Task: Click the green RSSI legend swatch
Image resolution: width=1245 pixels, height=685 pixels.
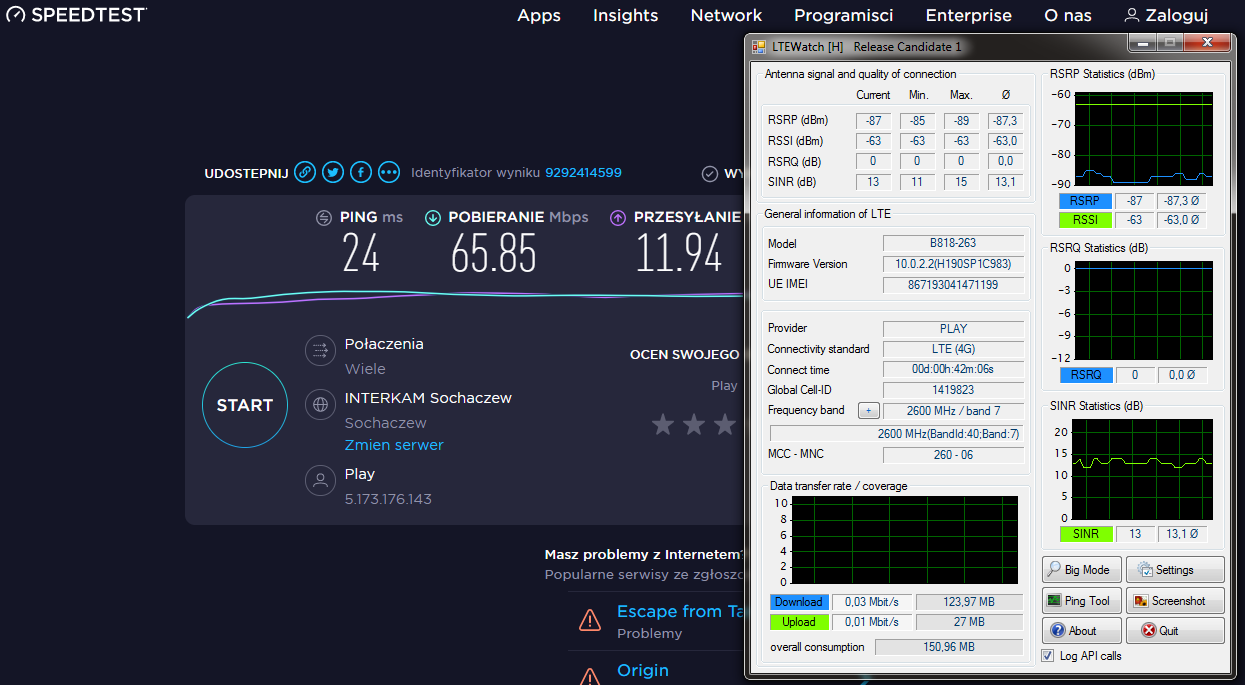Action: [x=1085, y=220]
